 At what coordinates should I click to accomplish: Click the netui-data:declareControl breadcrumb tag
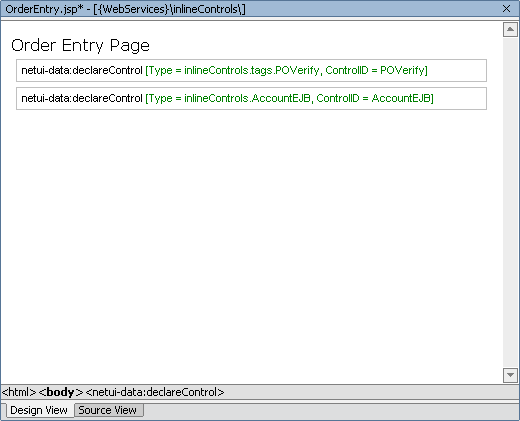[x=155, y=392]
